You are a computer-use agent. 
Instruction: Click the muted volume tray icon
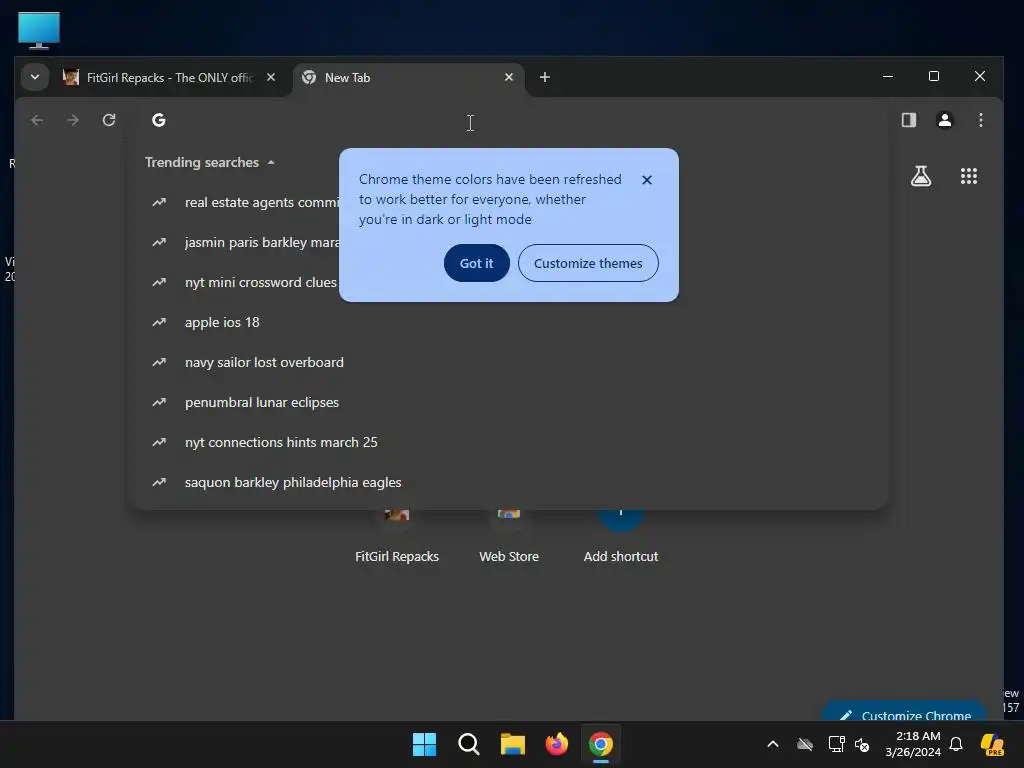click(862, 744)
